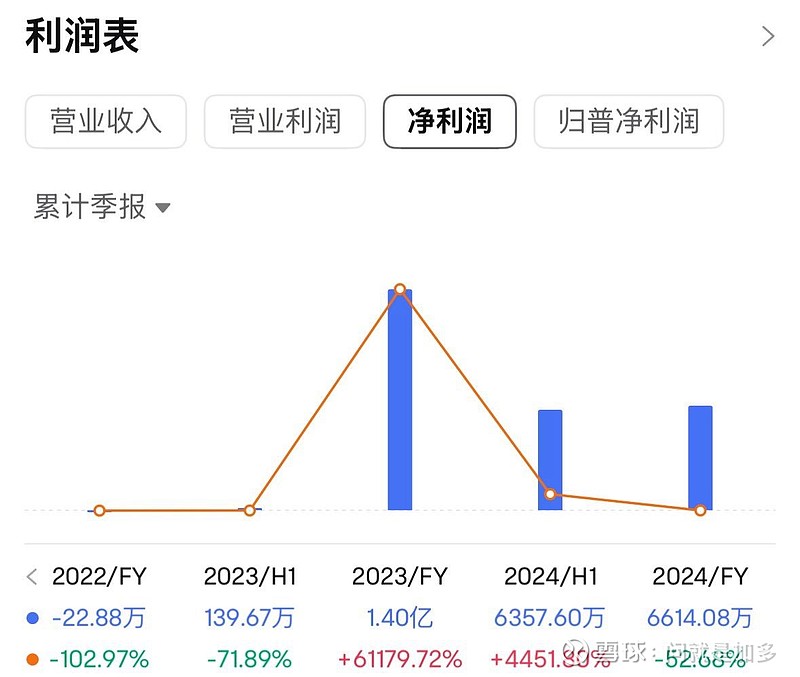Click the 利润表 section title
800x677 pixels.
coord(82,36)
